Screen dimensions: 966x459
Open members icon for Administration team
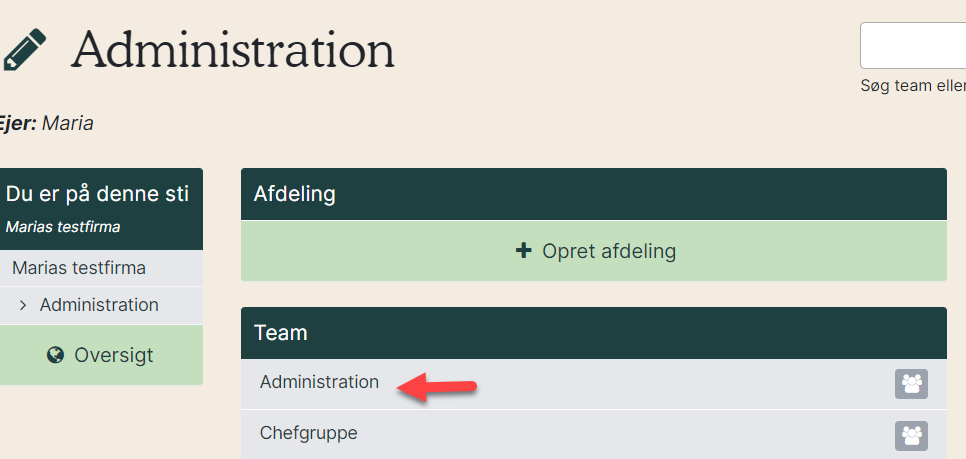pos(911,384)
